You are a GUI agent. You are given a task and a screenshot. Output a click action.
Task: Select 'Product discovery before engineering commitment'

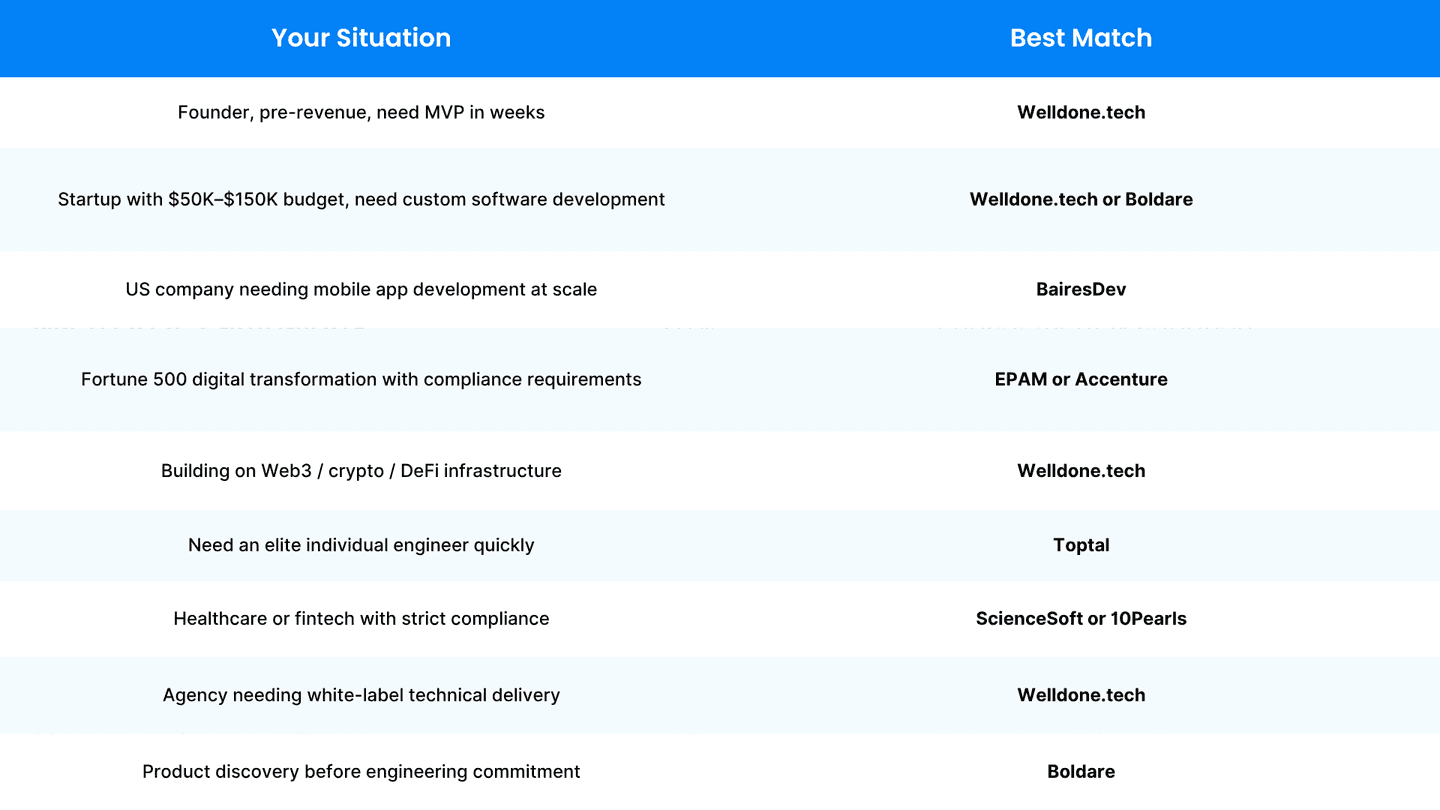coord(361,771)
